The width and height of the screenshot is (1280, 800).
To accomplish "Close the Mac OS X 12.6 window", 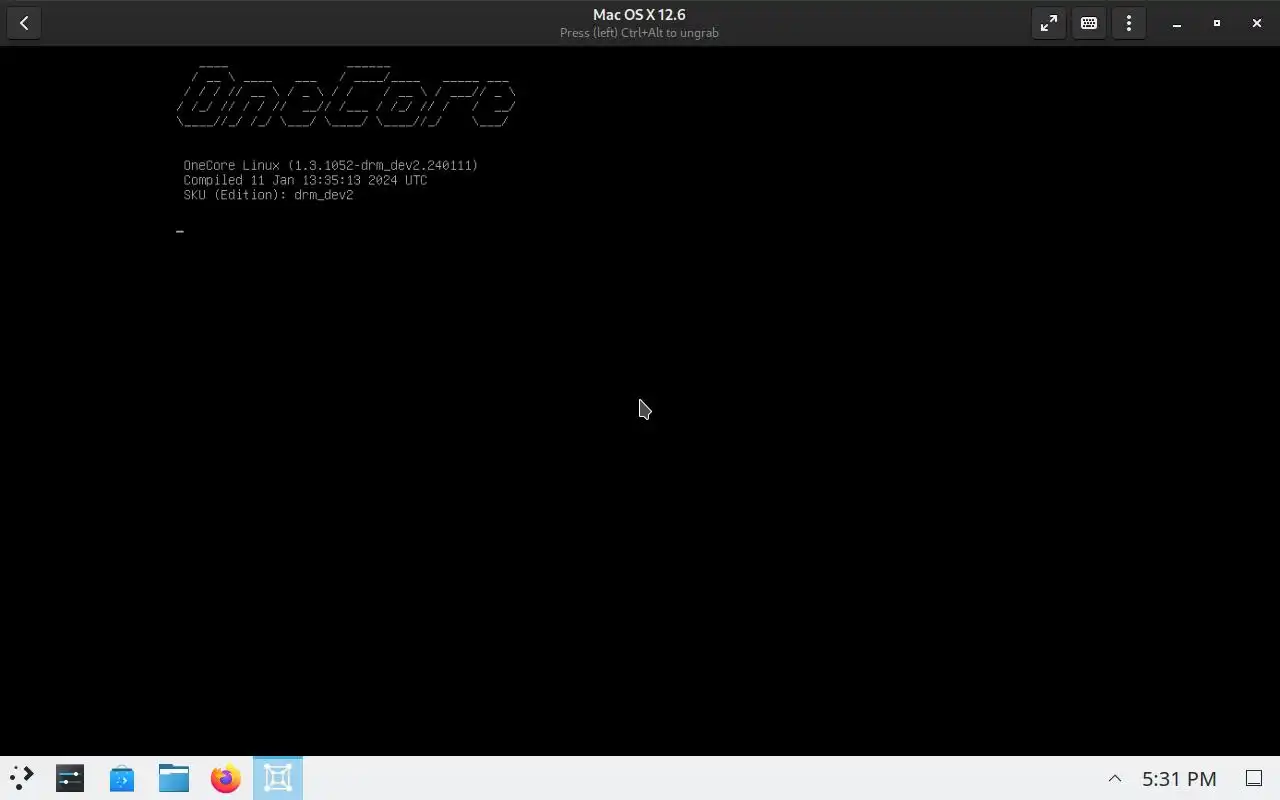I will pyautogui.click(x=1257, y=23).
